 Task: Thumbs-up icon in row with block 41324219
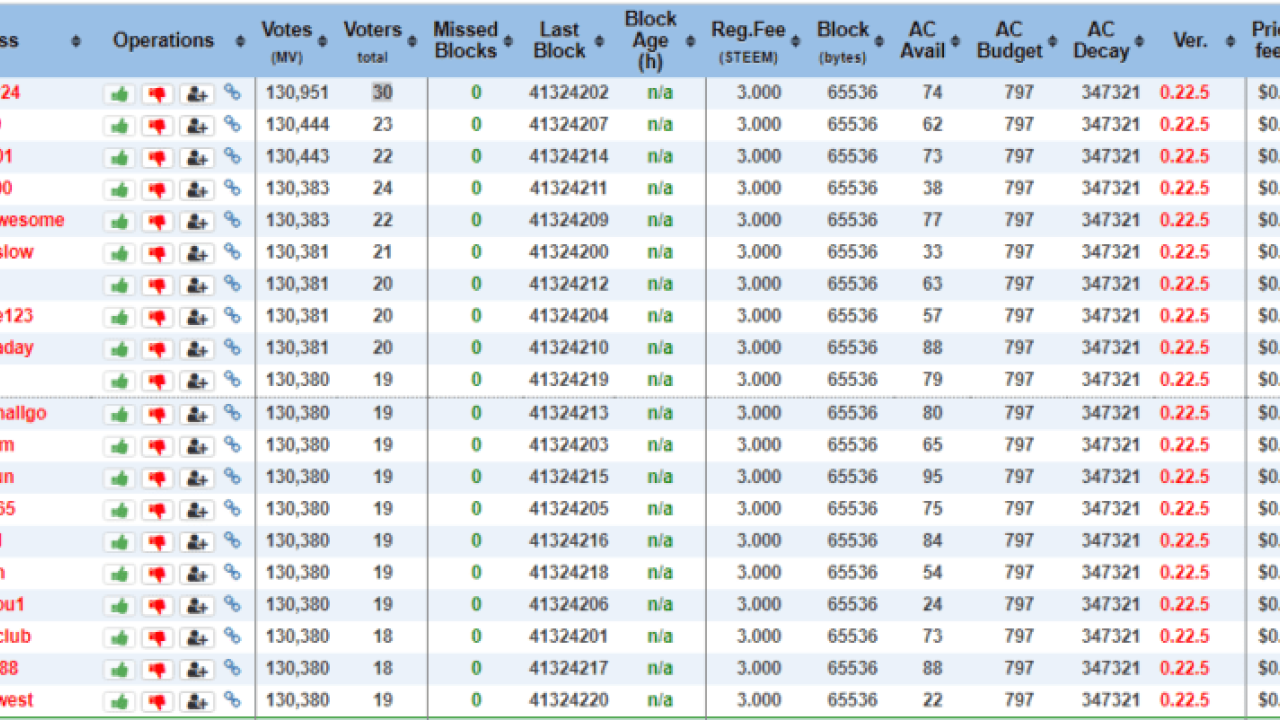click(120, 381)
